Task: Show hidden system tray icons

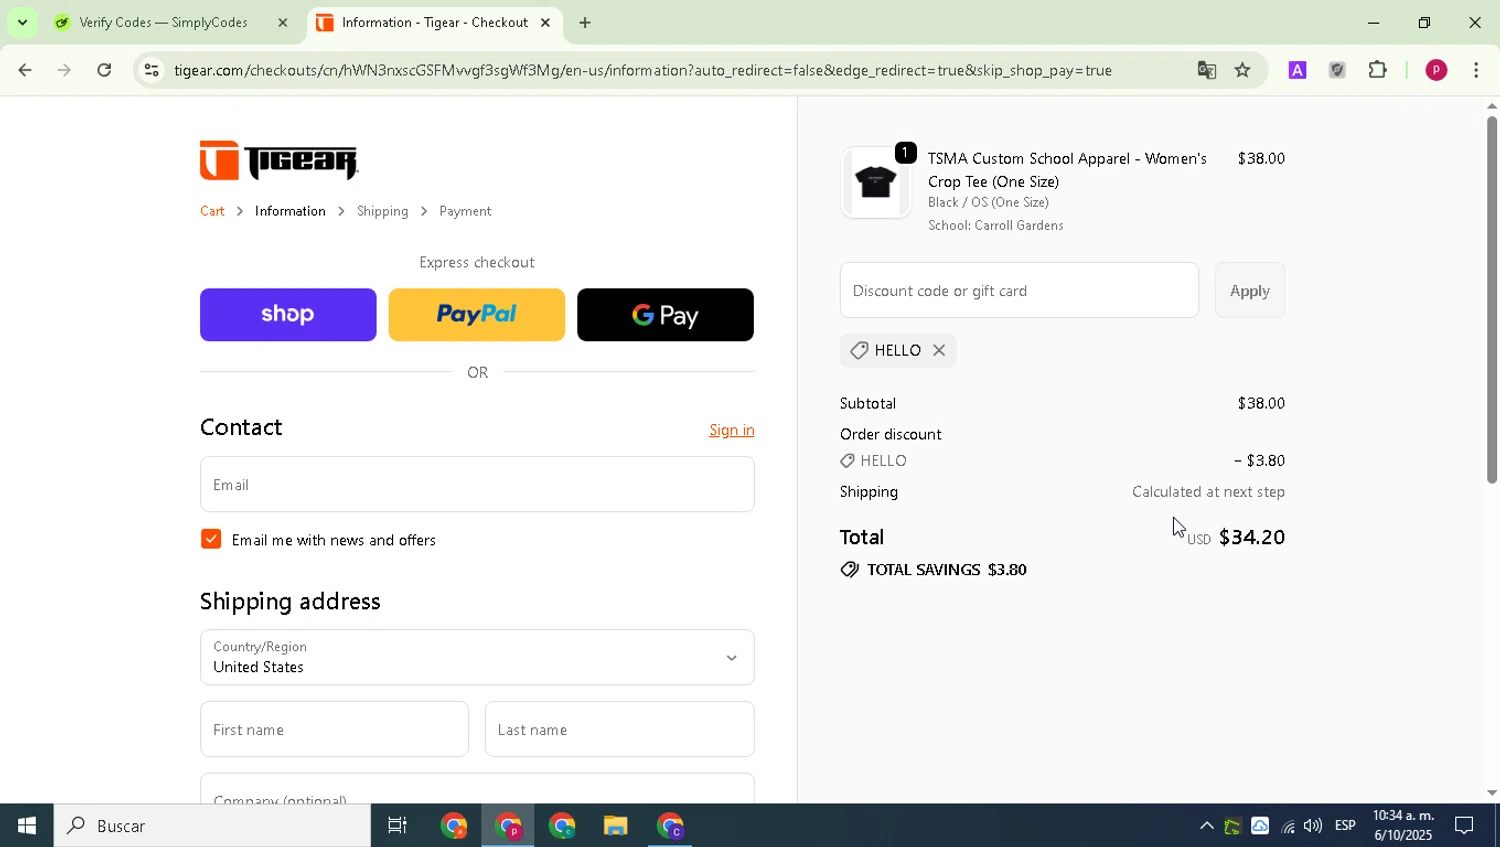Action: coord(1206,826)
